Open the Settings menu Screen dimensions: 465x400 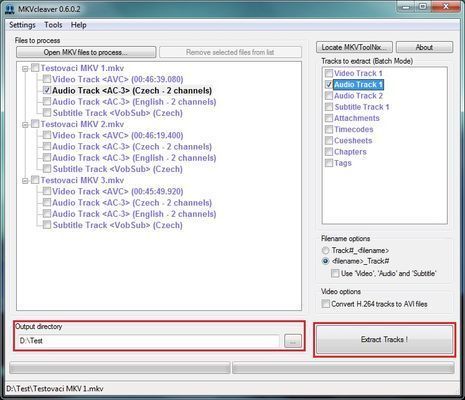(x=22, y=25)
